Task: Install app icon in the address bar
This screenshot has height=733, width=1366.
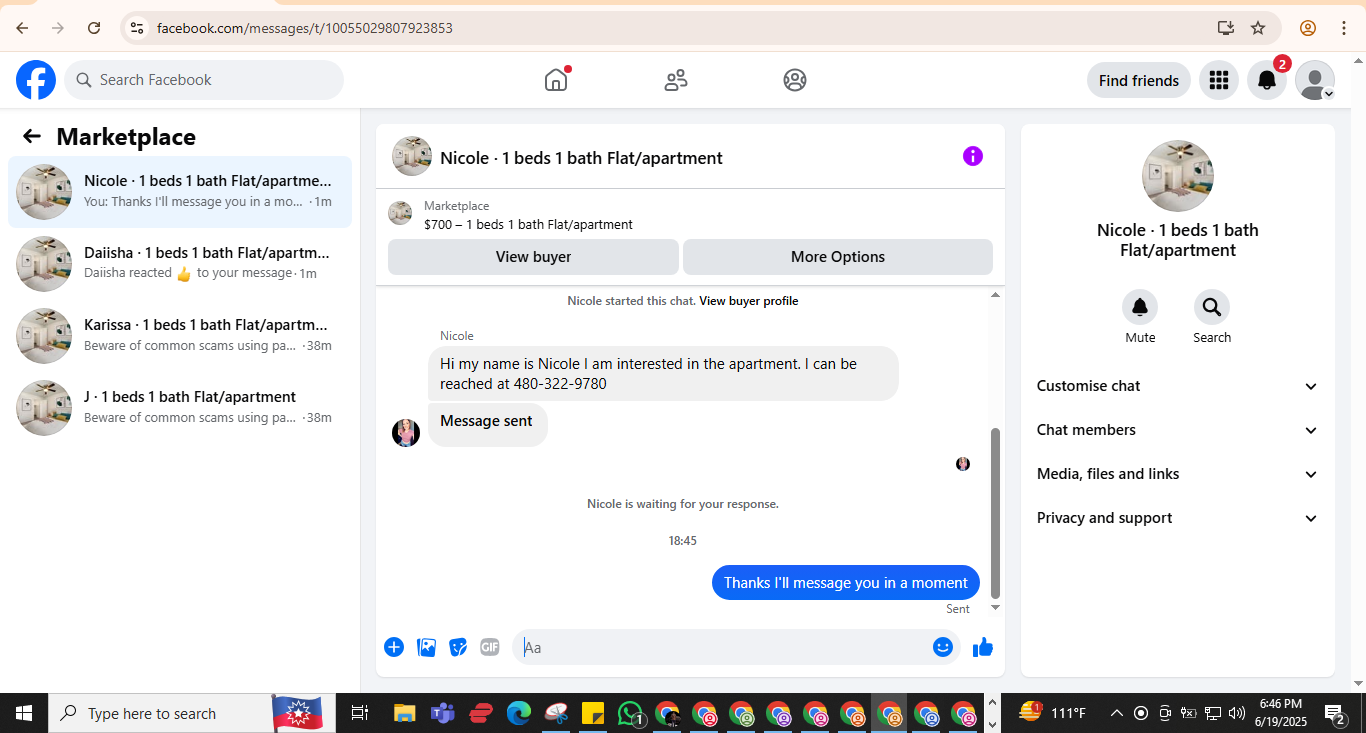Action: click(1225, 28)
